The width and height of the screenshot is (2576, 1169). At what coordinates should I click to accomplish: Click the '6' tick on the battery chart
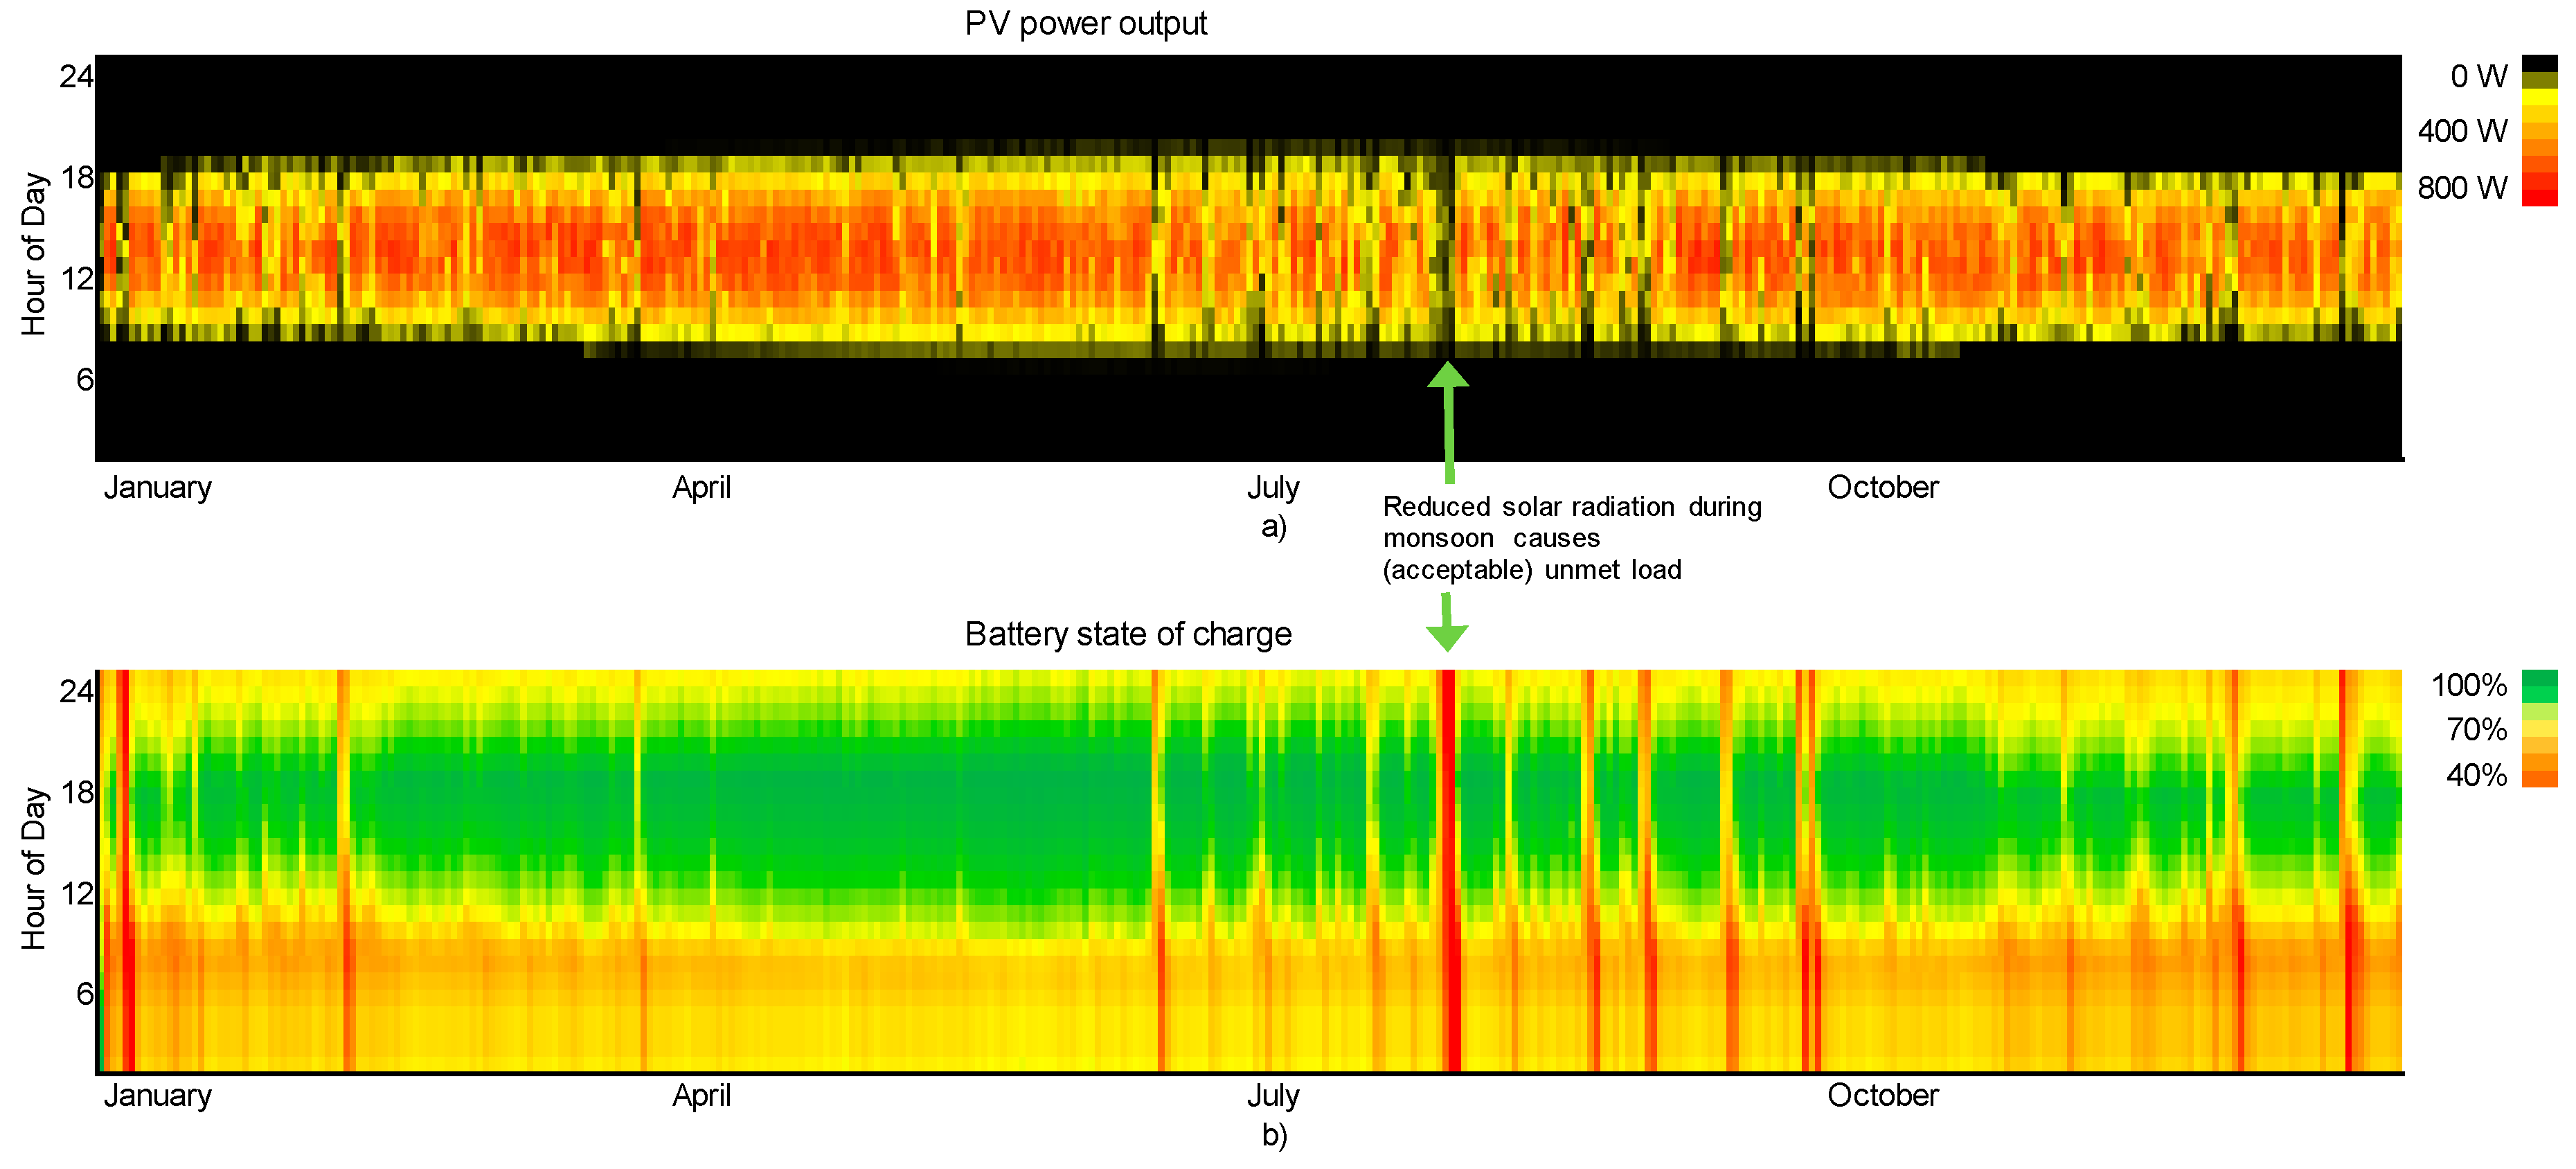coord(85,994)
